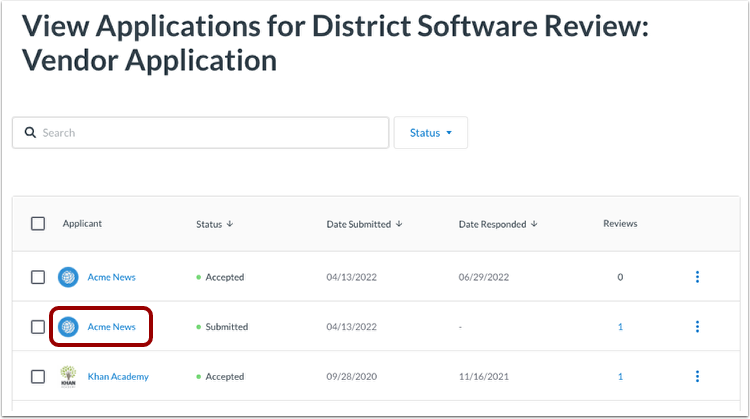Click the search magnifier icon
The image size is (750, 419).
[30, 132]
